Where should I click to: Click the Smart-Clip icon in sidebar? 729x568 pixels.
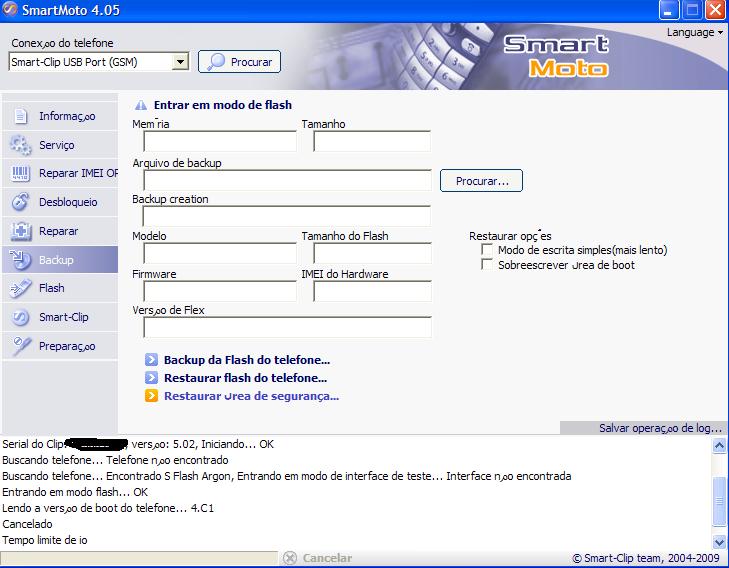20,317
